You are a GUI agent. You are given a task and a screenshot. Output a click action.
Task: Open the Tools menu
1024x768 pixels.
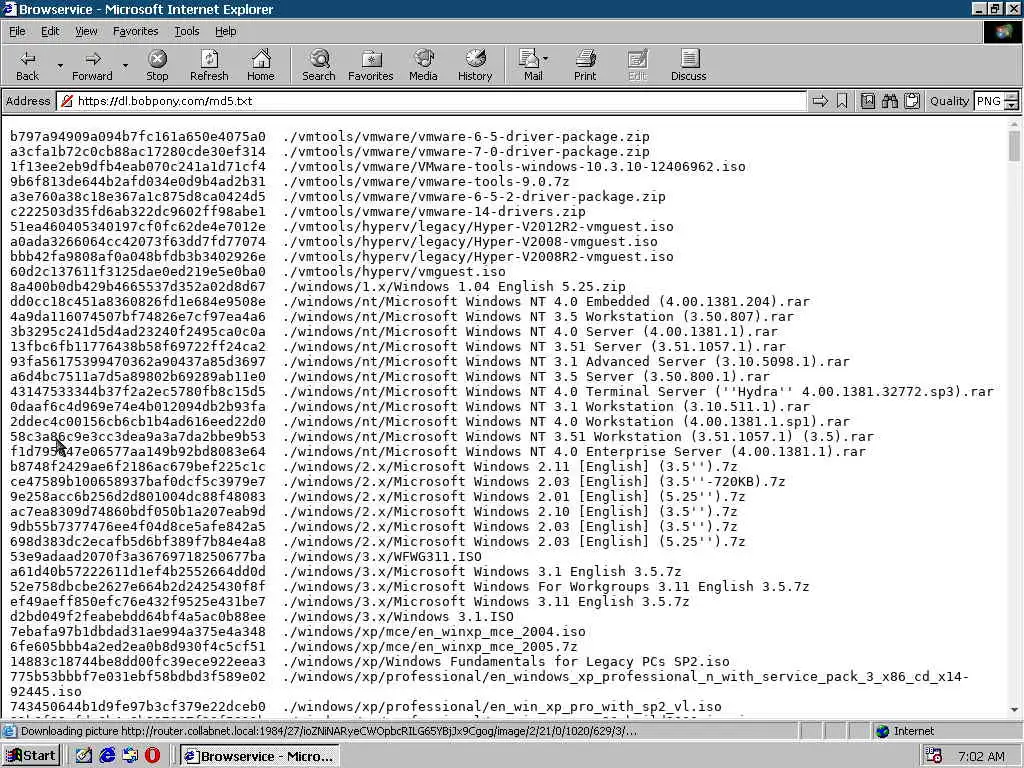click(186, 31)
